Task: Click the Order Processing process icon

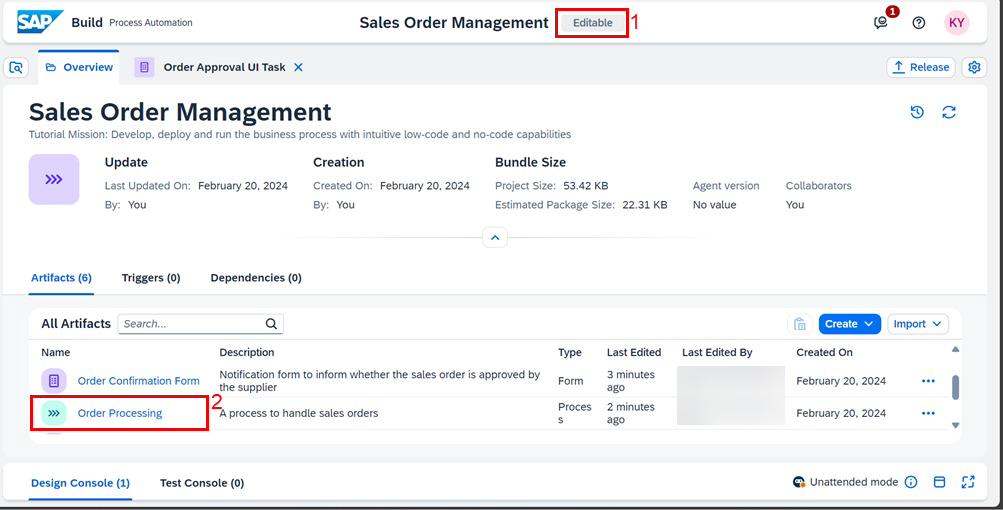Action: click(54, 413)
